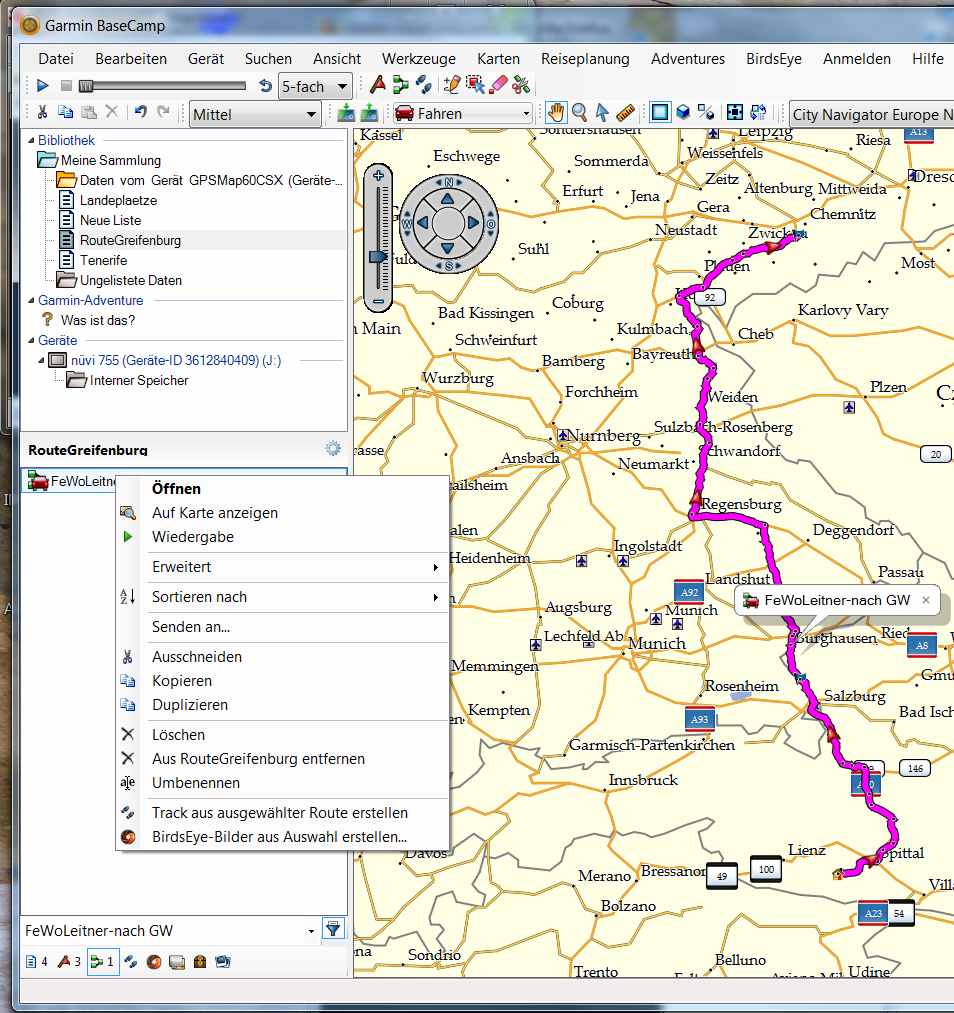Screen dimensions: 954x1013
Task: Activate the hand pan tool
Action: coord(555,112)
